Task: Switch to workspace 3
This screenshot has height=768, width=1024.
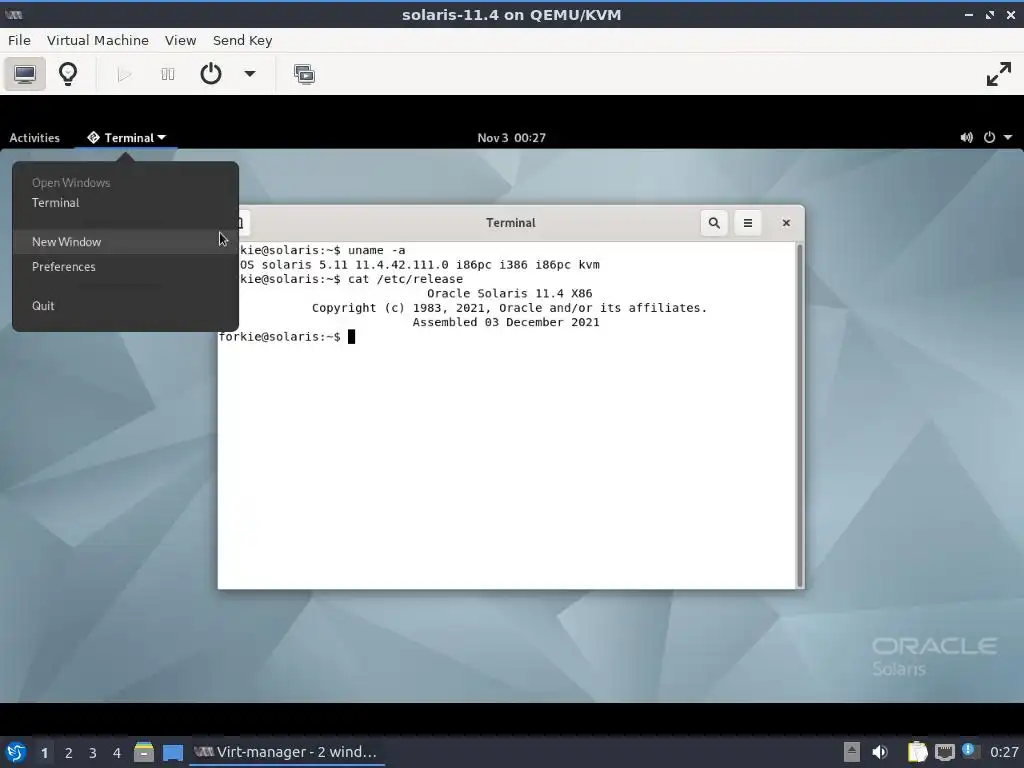Action: pos(93,753)
